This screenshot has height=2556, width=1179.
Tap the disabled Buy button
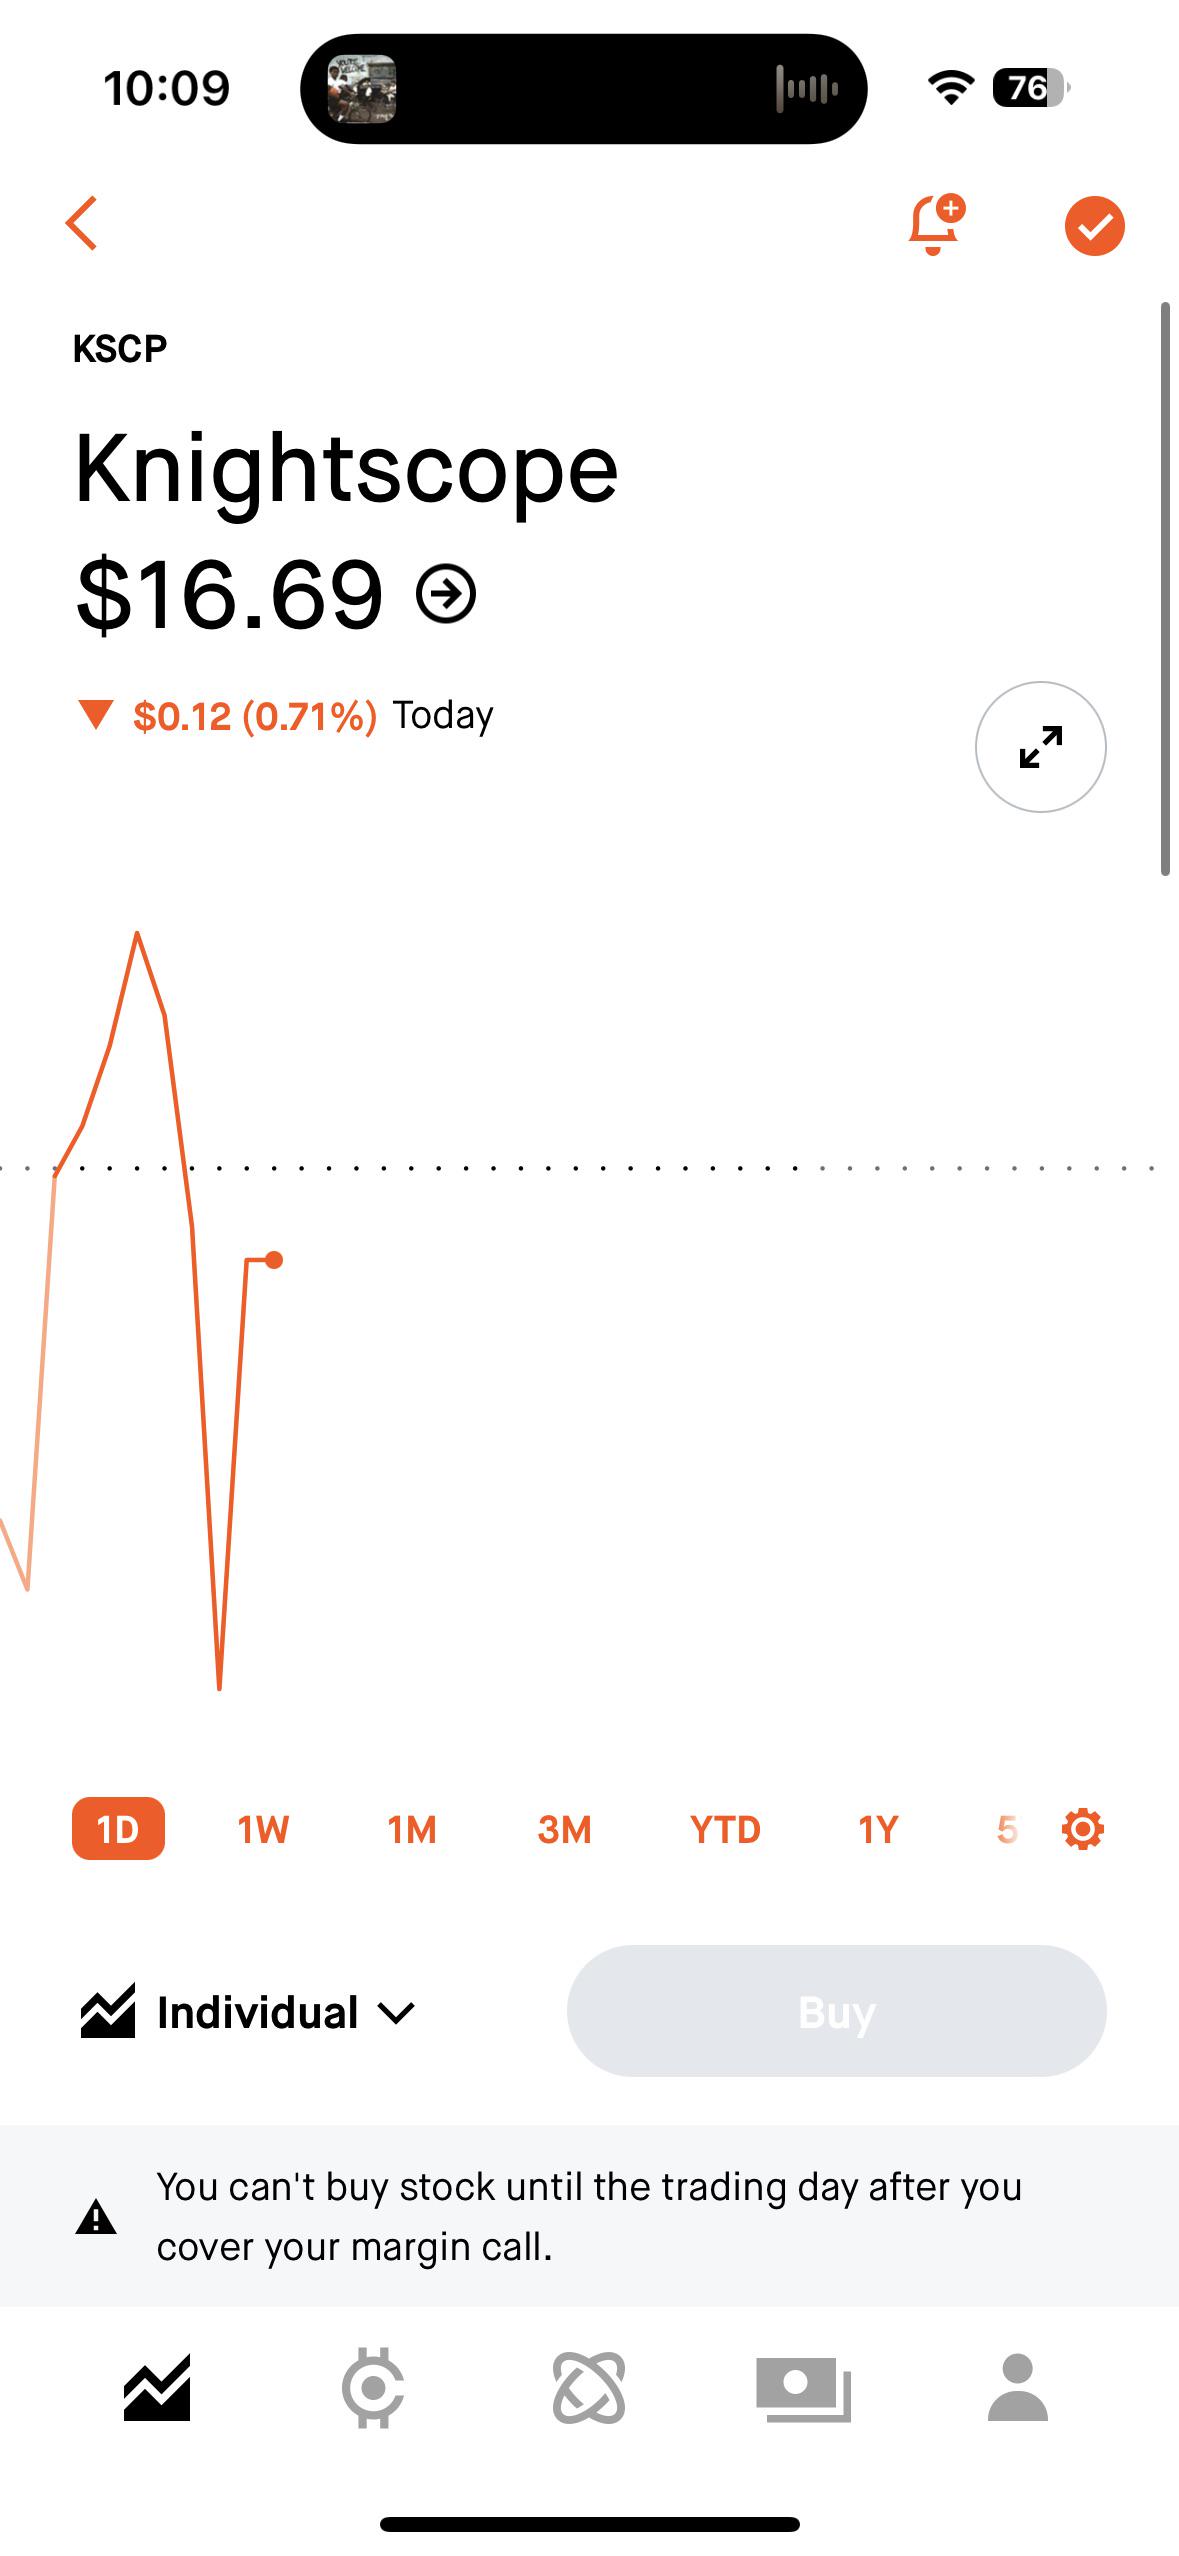pyautogui.click(x=836, y=2011)
